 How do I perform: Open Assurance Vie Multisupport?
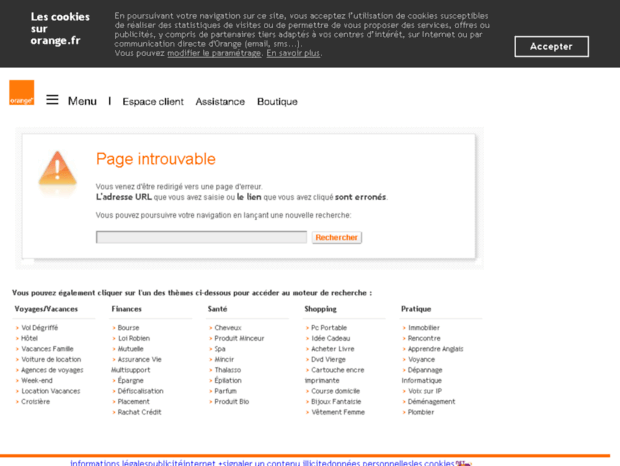136,364
